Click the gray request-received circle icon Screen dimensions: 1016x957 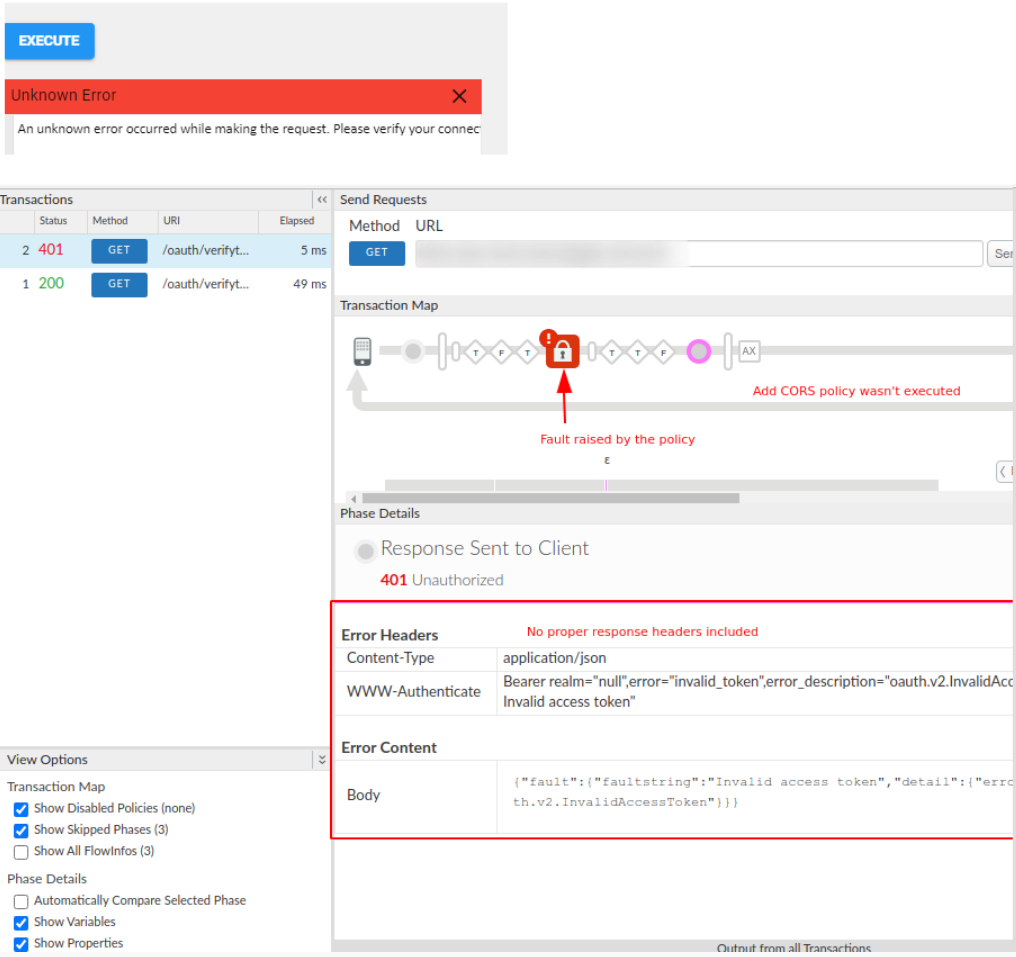(x=412, y=351)
